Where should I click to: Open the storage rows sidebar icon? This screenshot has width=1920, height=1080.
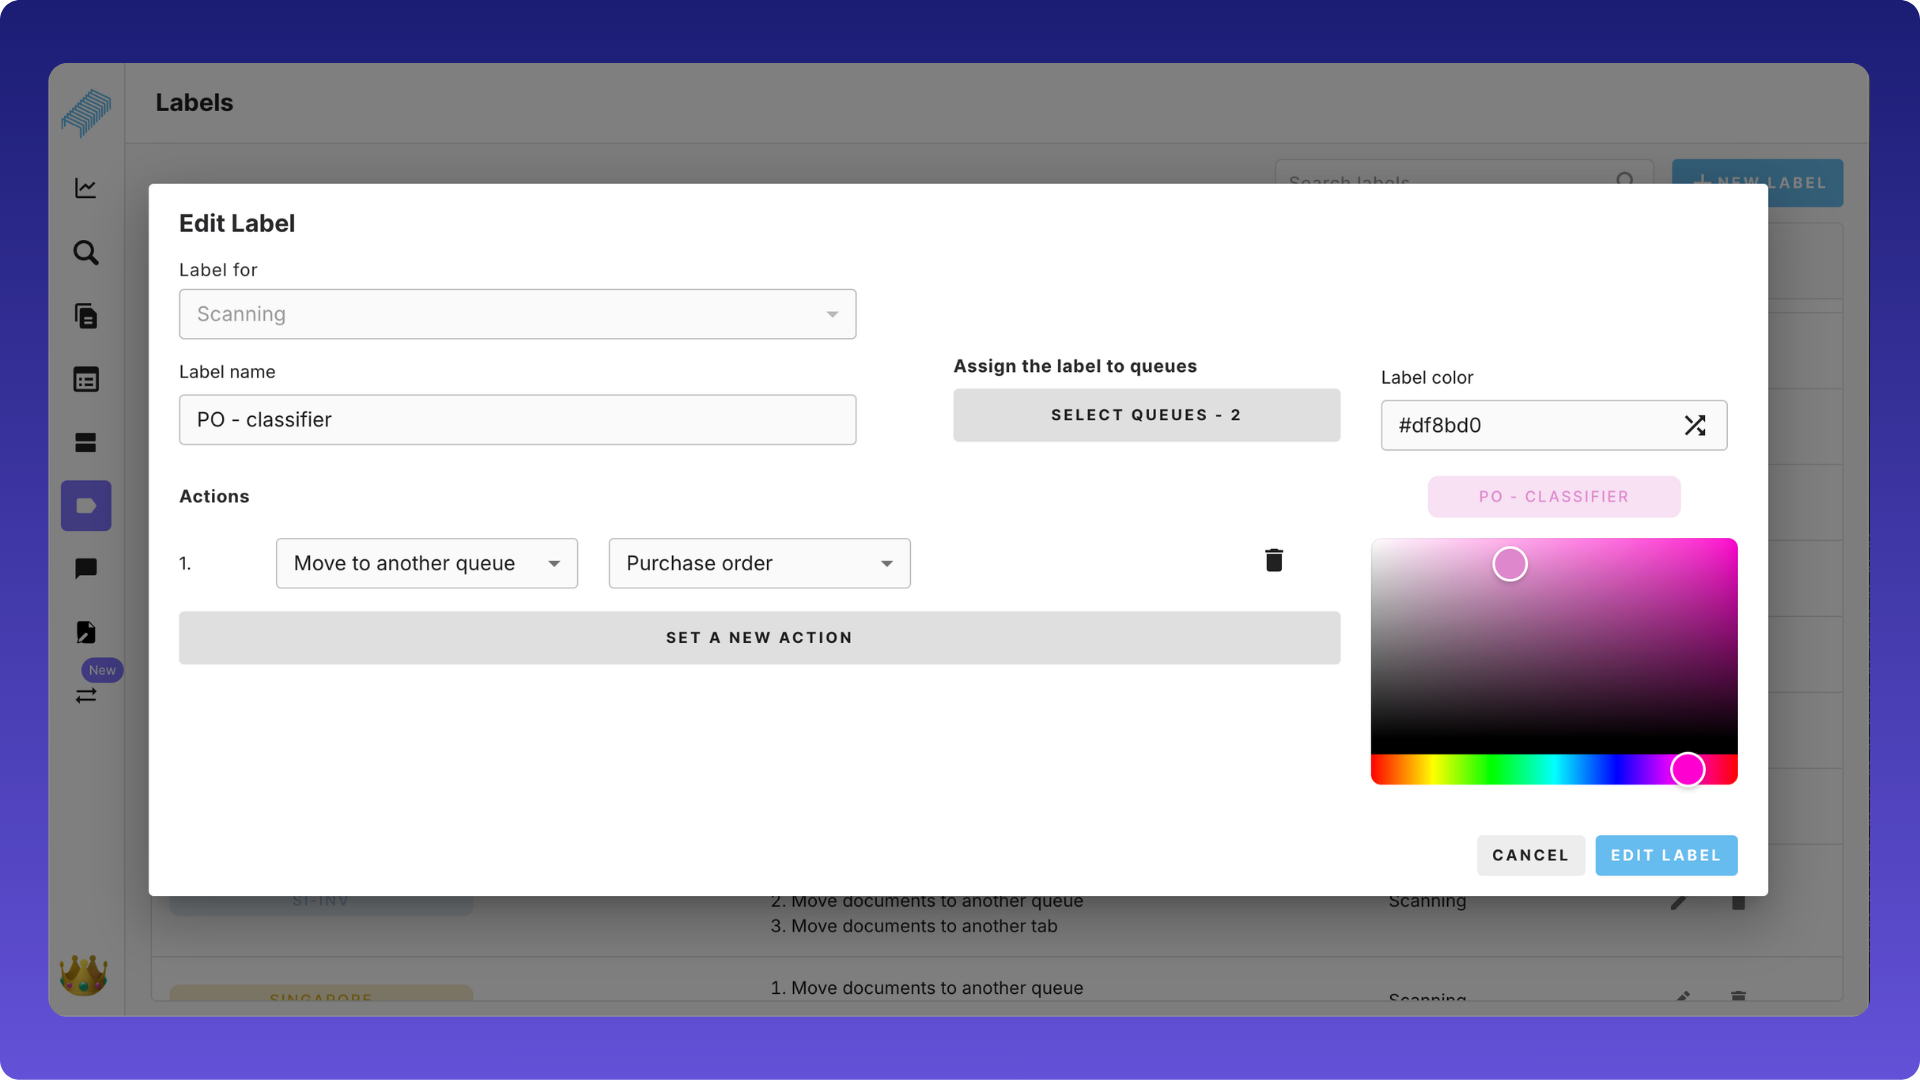pyautogui.click(x=86, y=443)
